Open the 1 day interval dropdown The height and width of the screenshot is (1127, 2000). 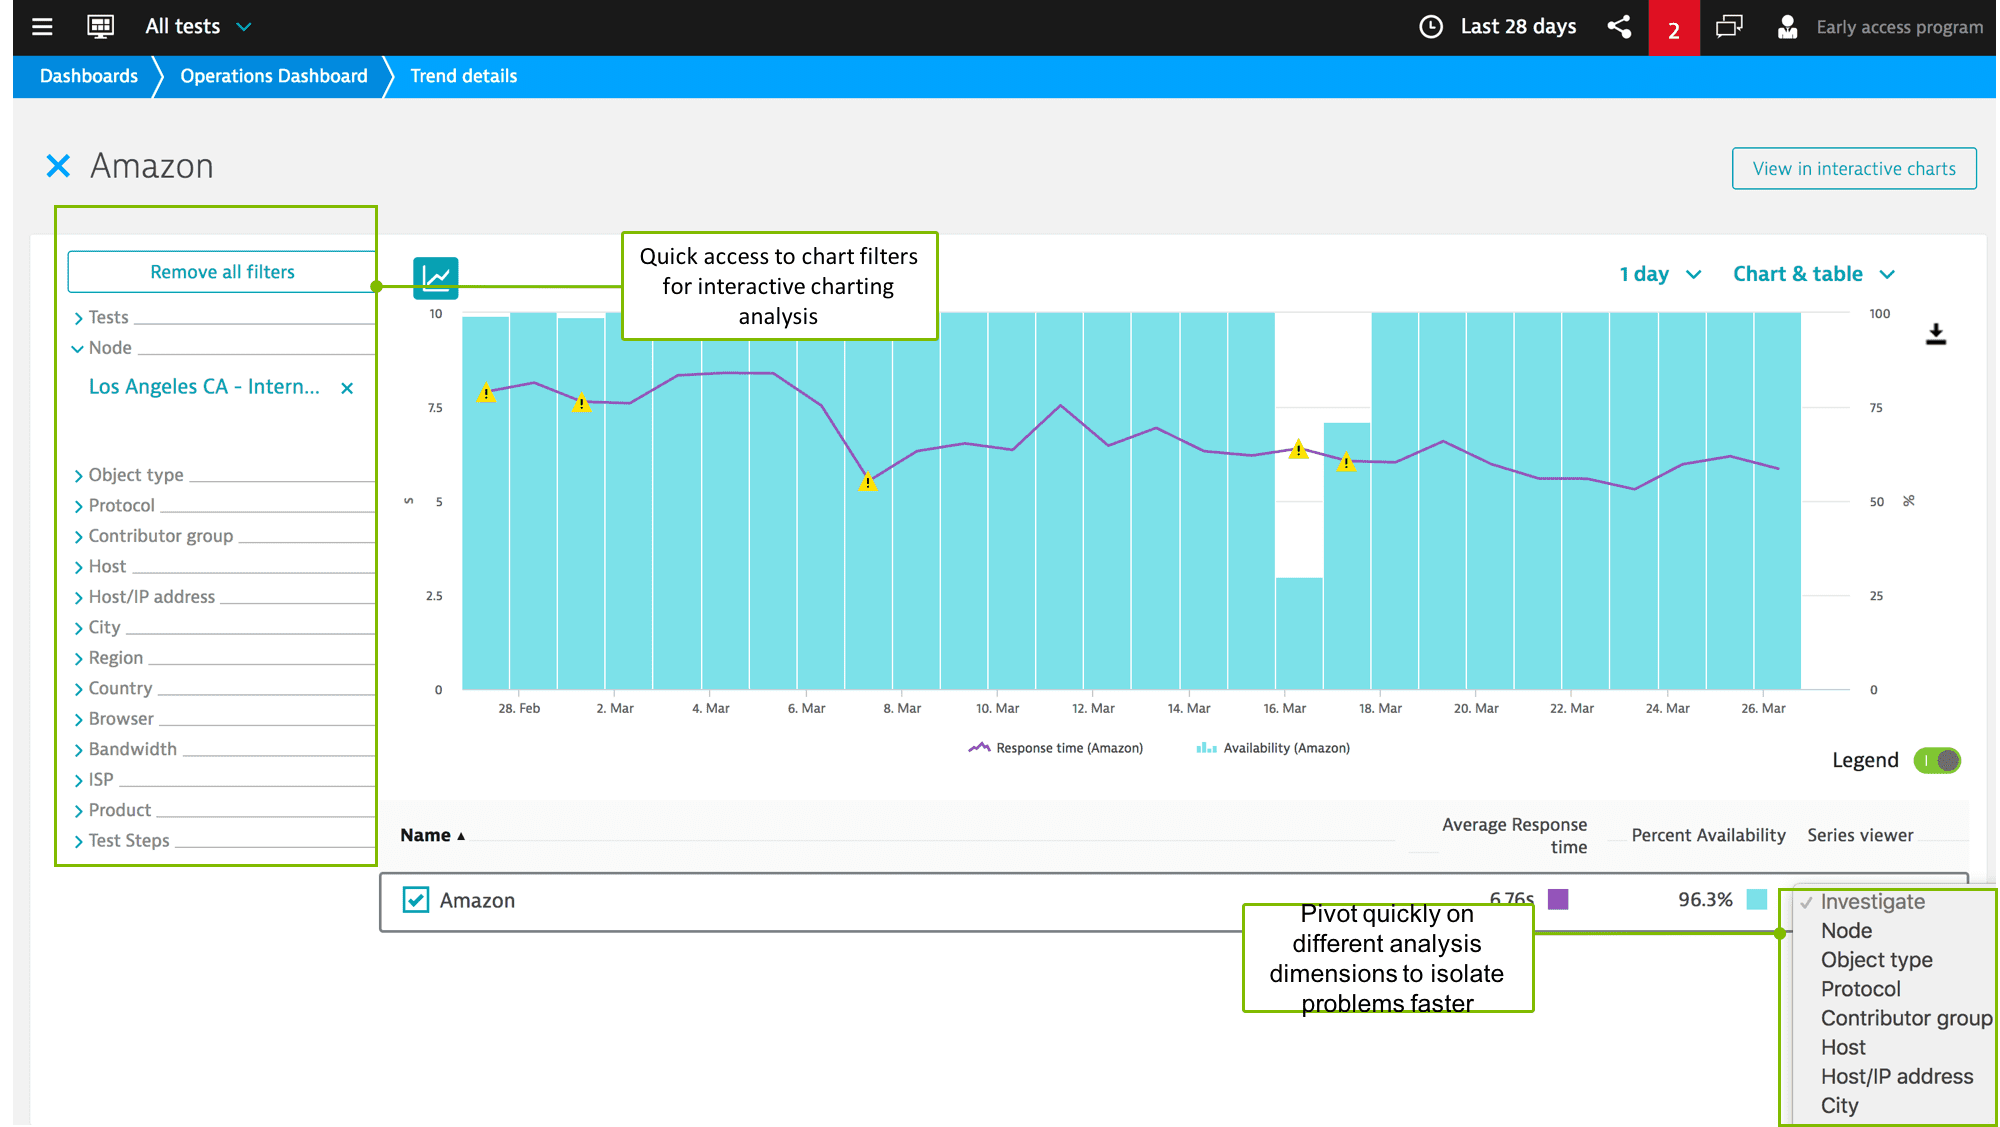pos(1660,274)
